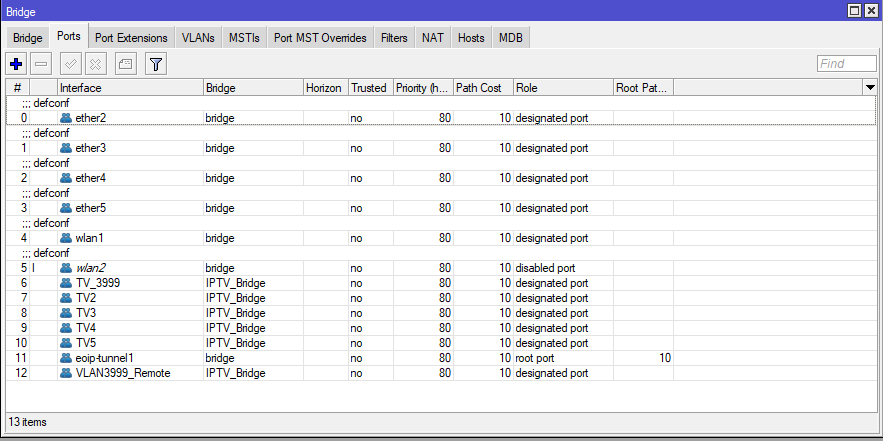Open the Port Extensions tab
This screenshot has width=883, height=441.
coord(131,38)
